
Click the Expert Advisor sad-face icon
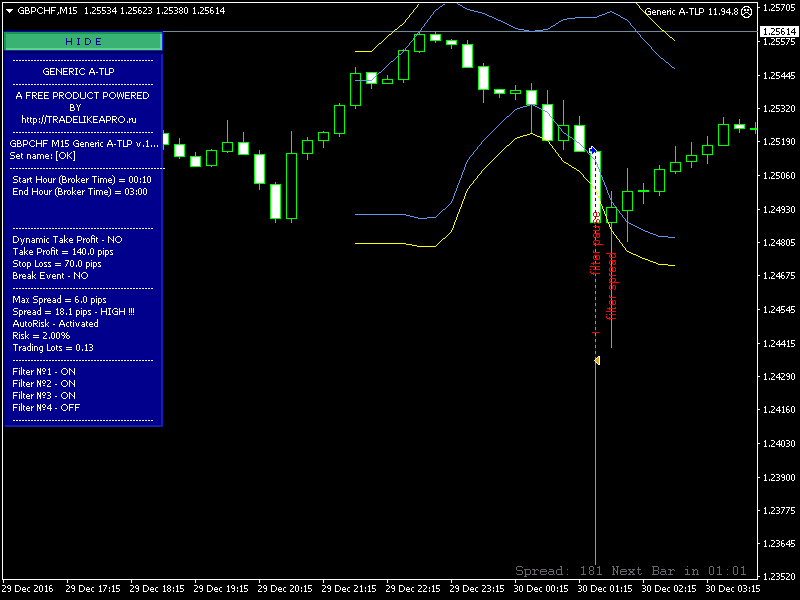pyautogui.click(x=746, y=11)
